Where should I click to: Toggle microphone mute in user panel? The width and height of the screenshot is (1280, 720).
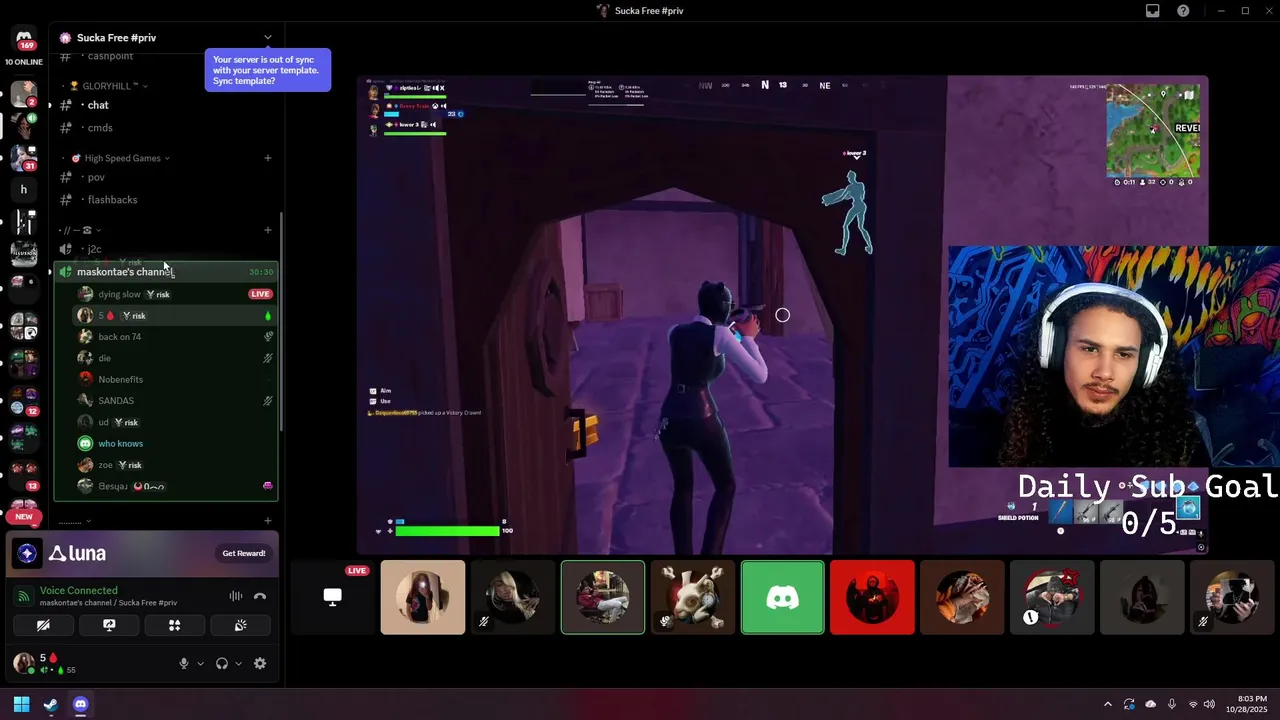tap(183, 663)
